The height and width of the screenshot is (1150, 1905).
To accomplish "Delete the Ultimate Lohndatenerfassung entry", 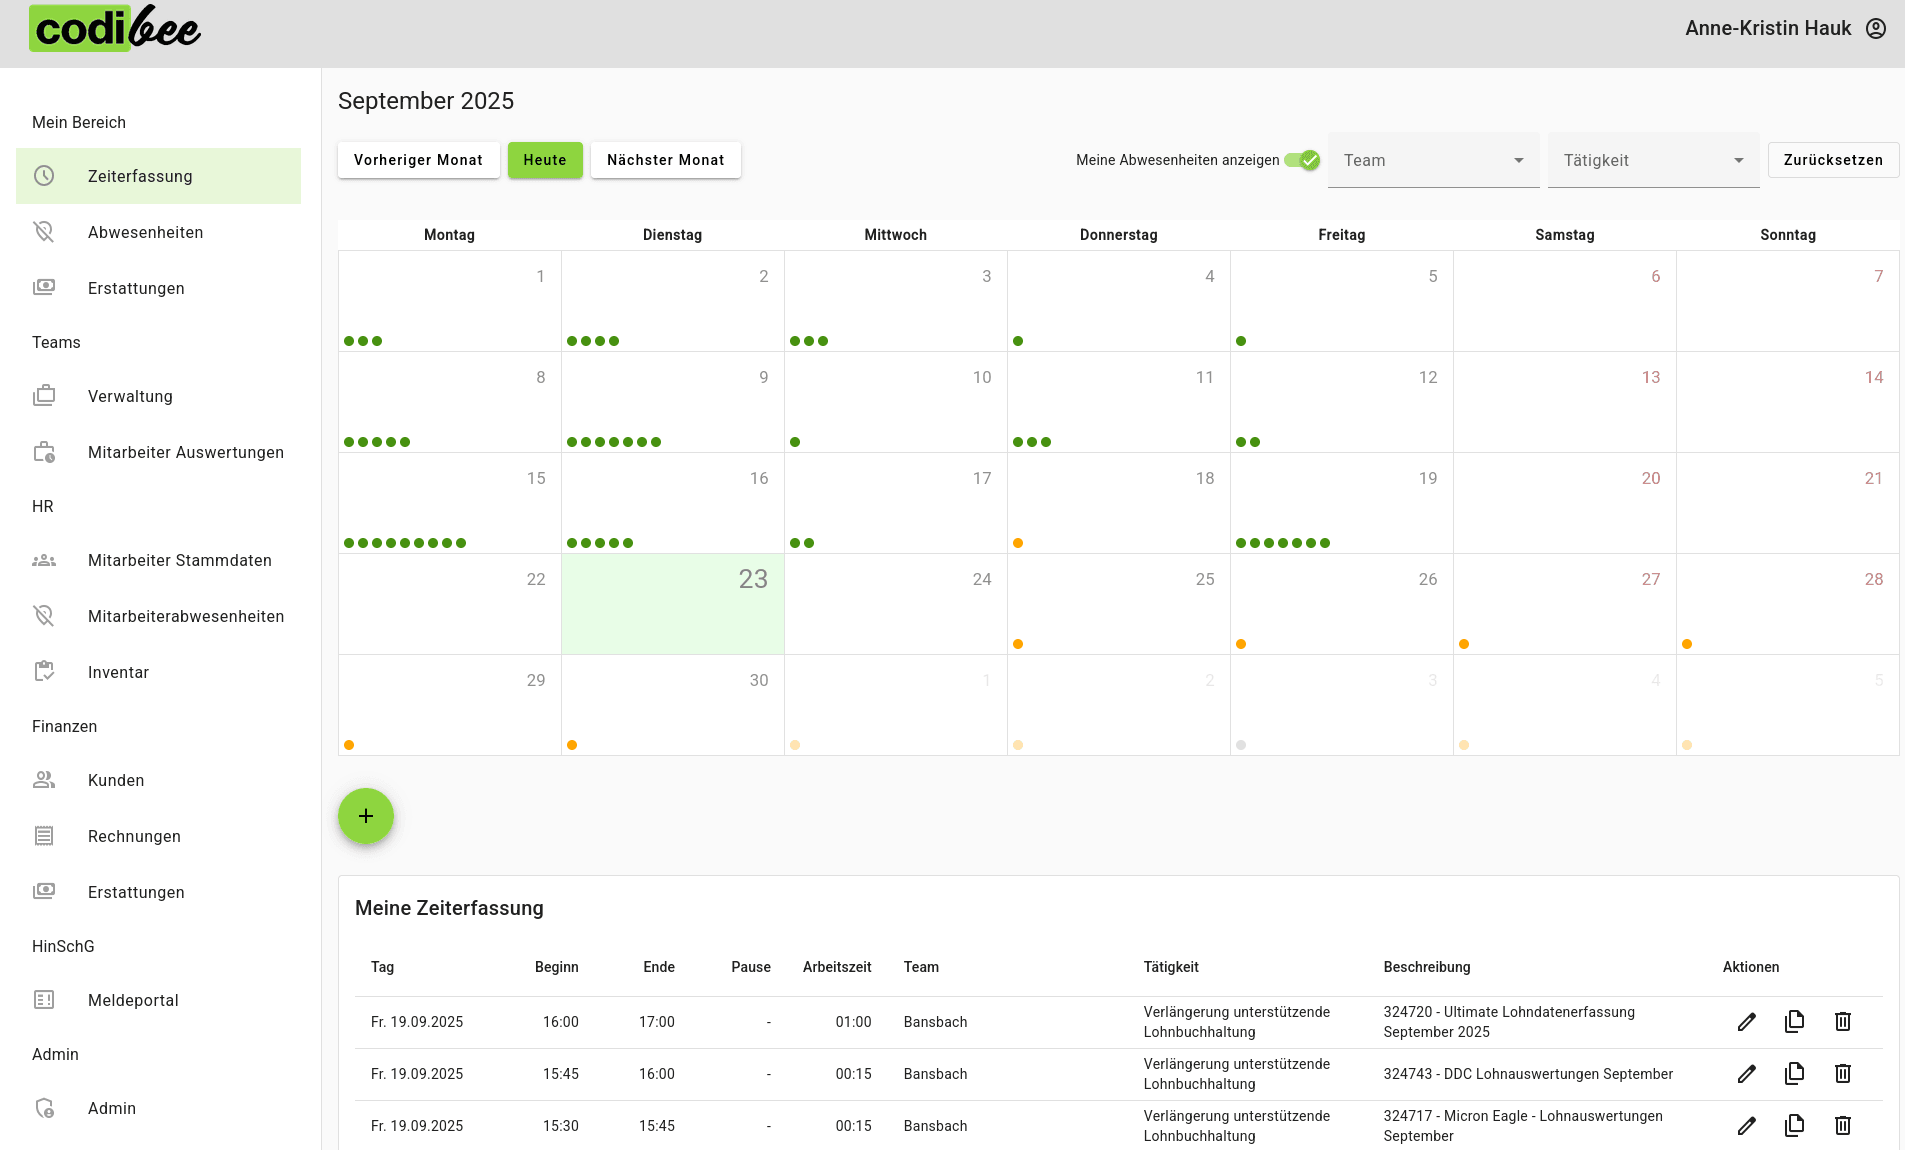I will [x=1842, y=1021].
